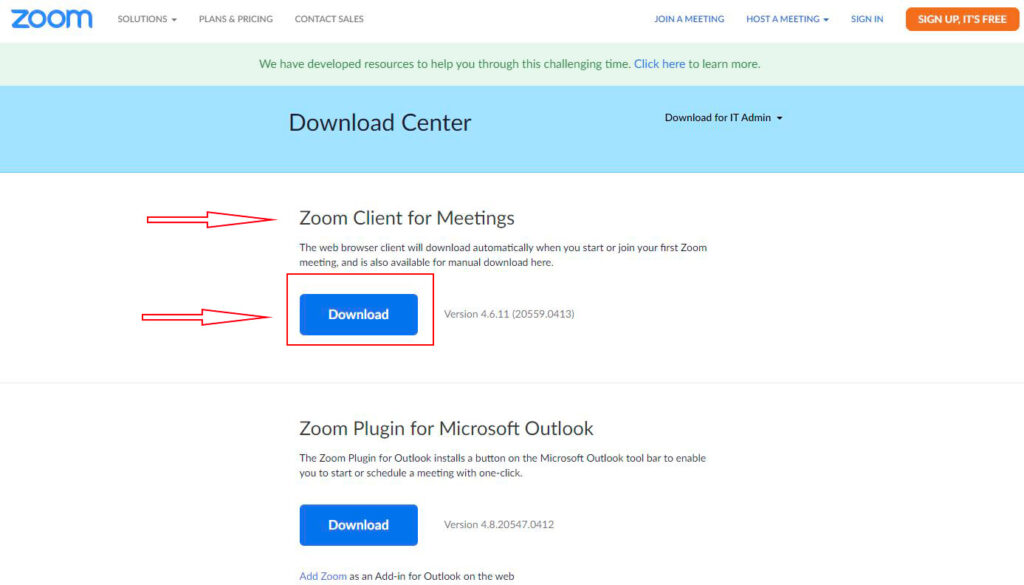Image resolution: width=1024 pixels, height=585 pixels.
Task: Select the Download Center heading text
Action: pos(380,123)
